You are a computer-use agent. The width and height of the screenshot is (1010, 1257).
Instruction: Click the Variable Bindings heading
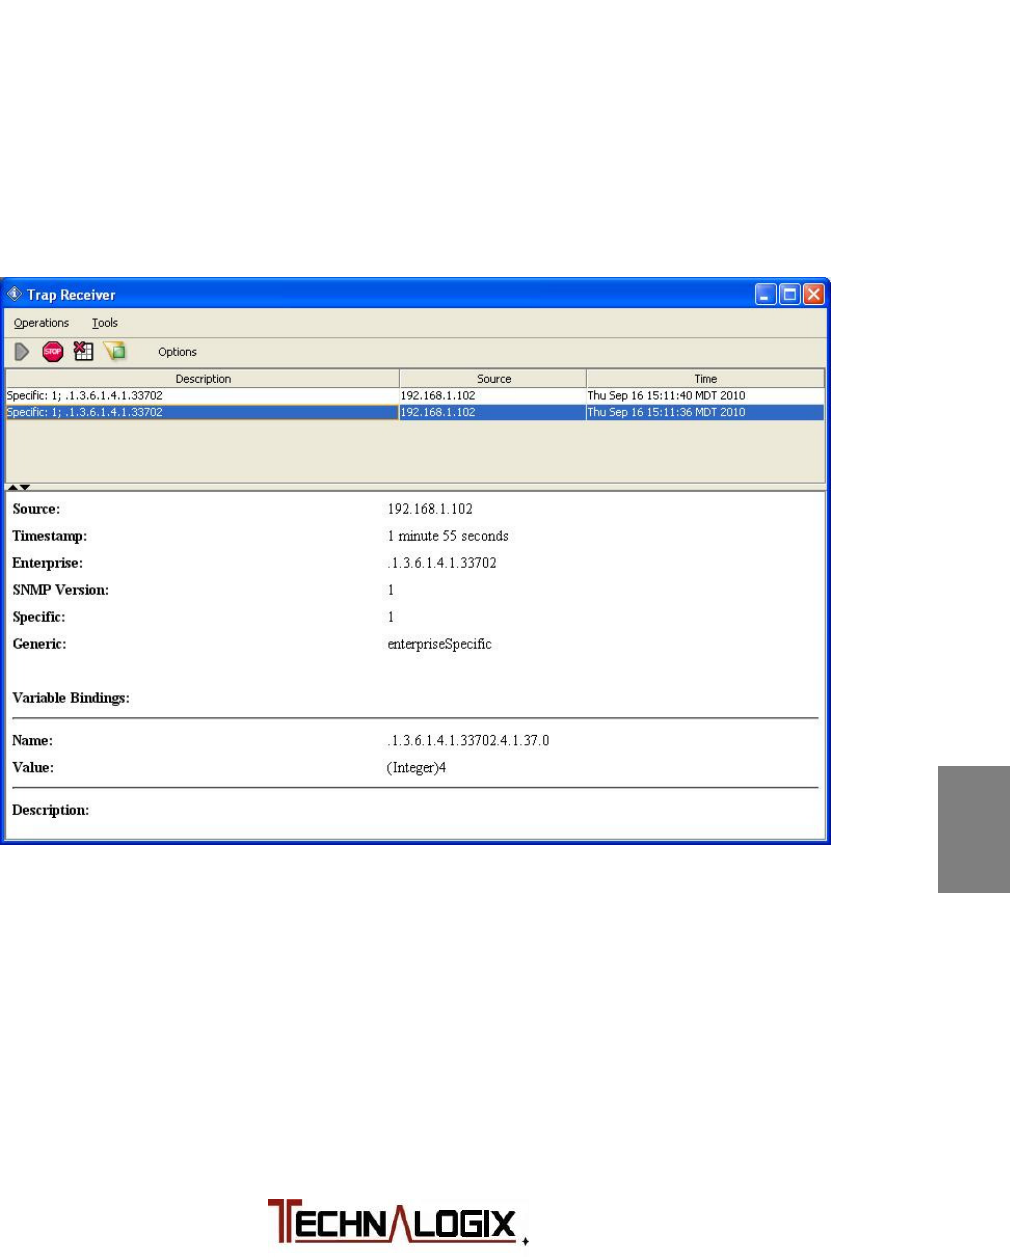coord(71,698)
